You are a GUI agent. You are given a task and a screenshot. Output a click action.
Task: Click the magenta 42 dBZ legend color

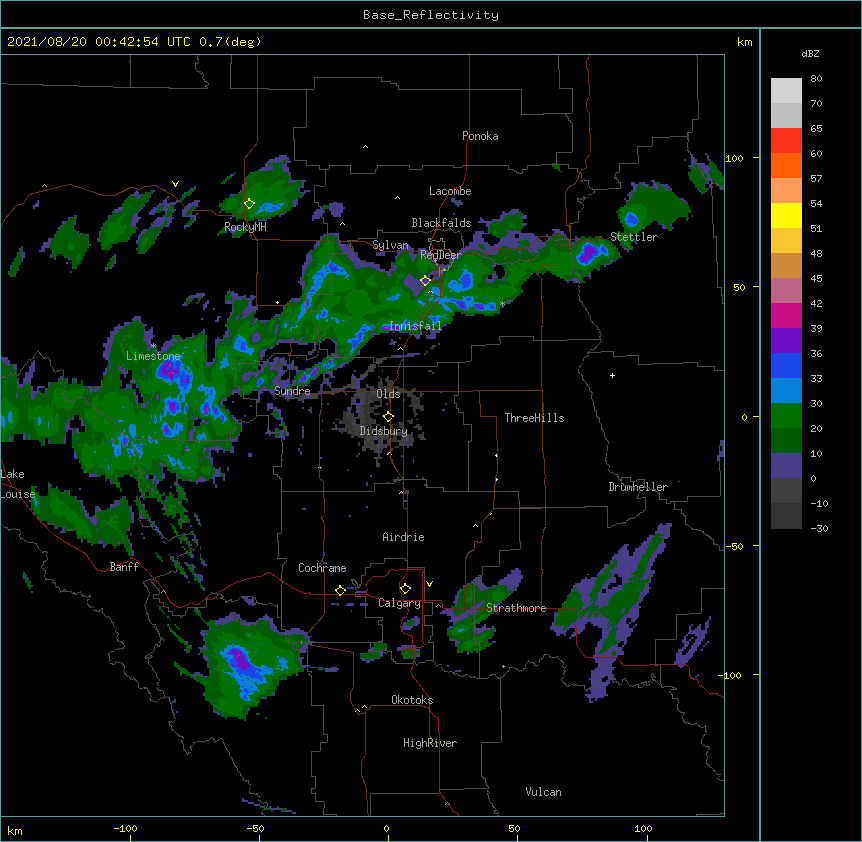(x=786, y=315)
